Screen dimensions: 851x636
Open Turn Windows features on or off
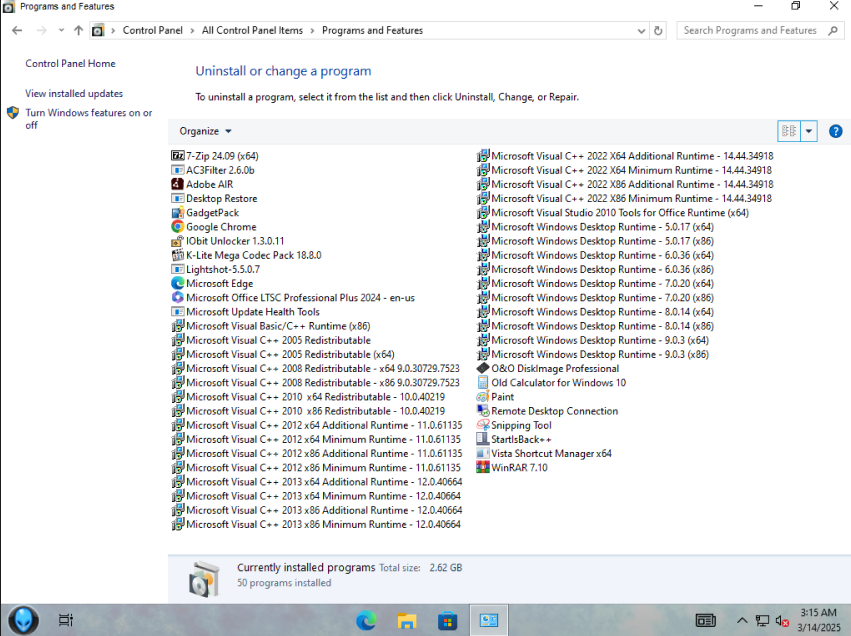[89, 119]
